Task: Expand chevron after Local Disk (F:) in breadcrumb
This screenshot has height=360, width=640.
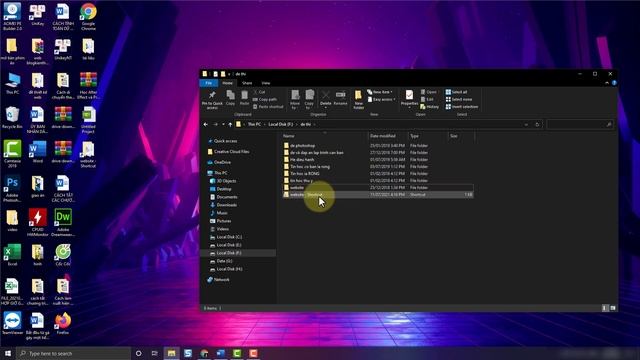Action: 297,124
